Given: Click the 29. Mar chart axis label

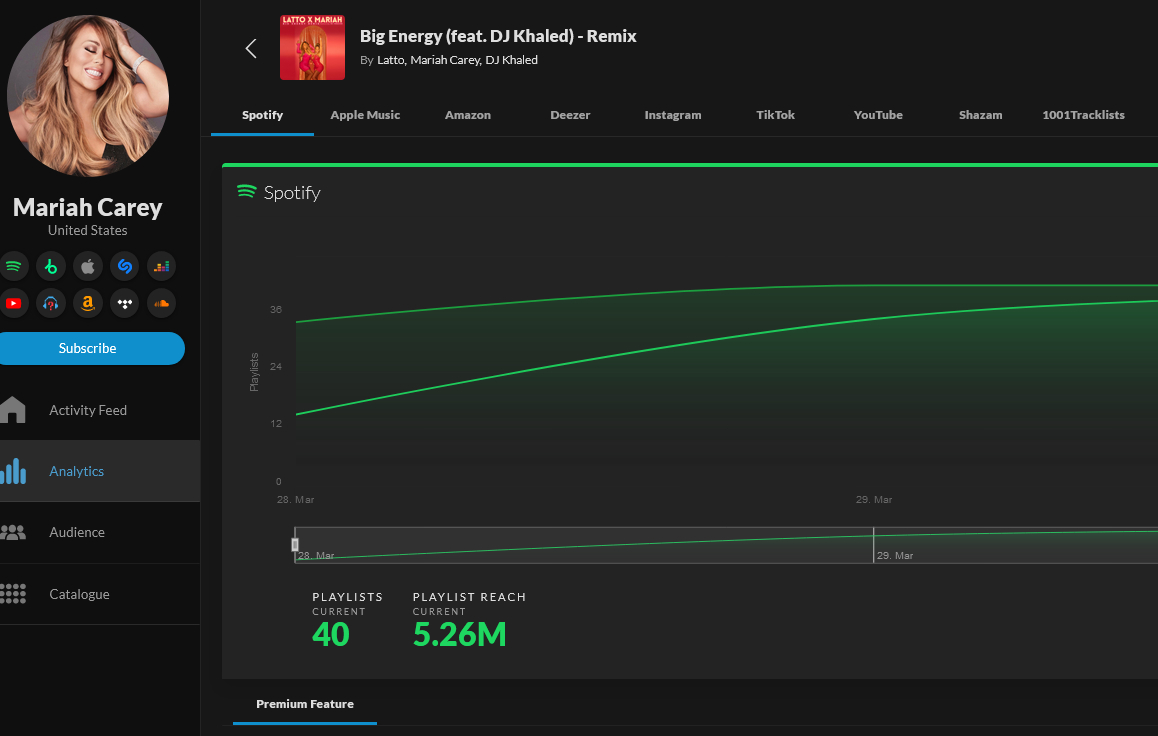Looking at the screenshot, I should (874, 500).
